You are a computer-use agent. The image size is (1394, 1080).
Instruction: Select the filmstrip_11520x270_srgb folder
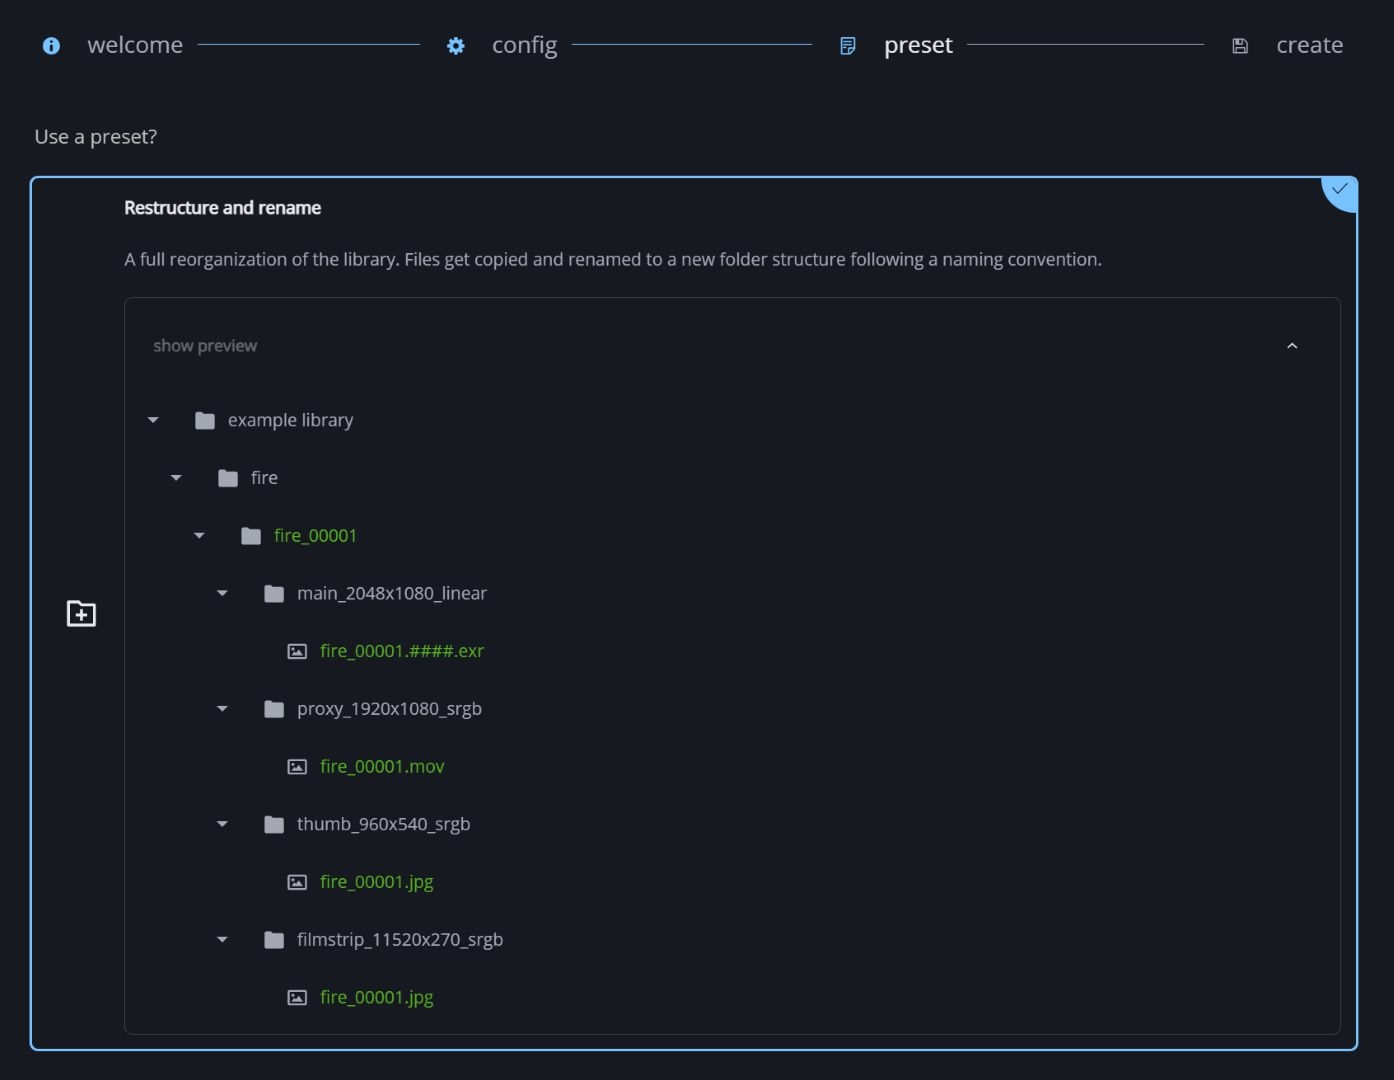point(399,940)
